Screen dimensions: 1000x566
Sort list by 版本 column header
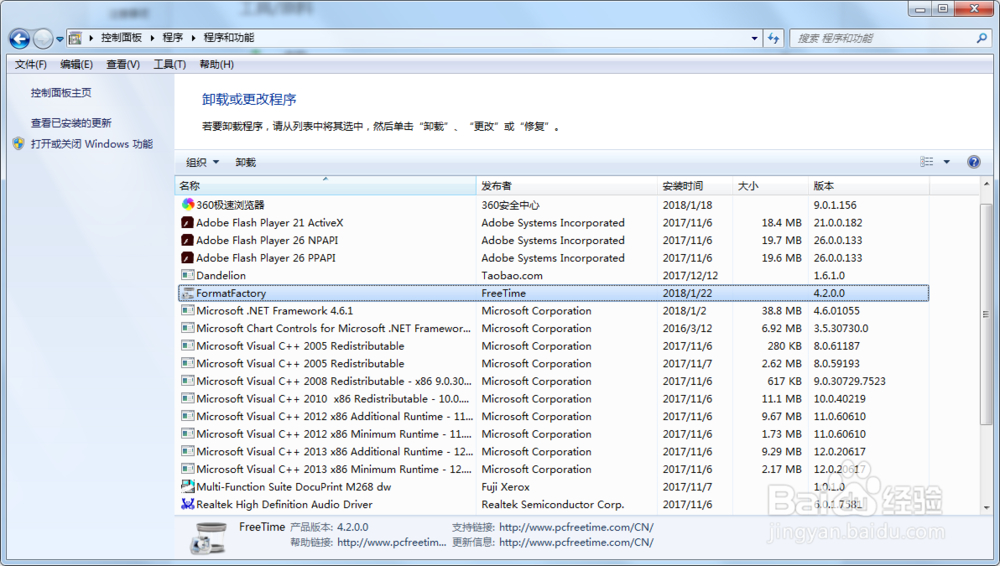869,186
